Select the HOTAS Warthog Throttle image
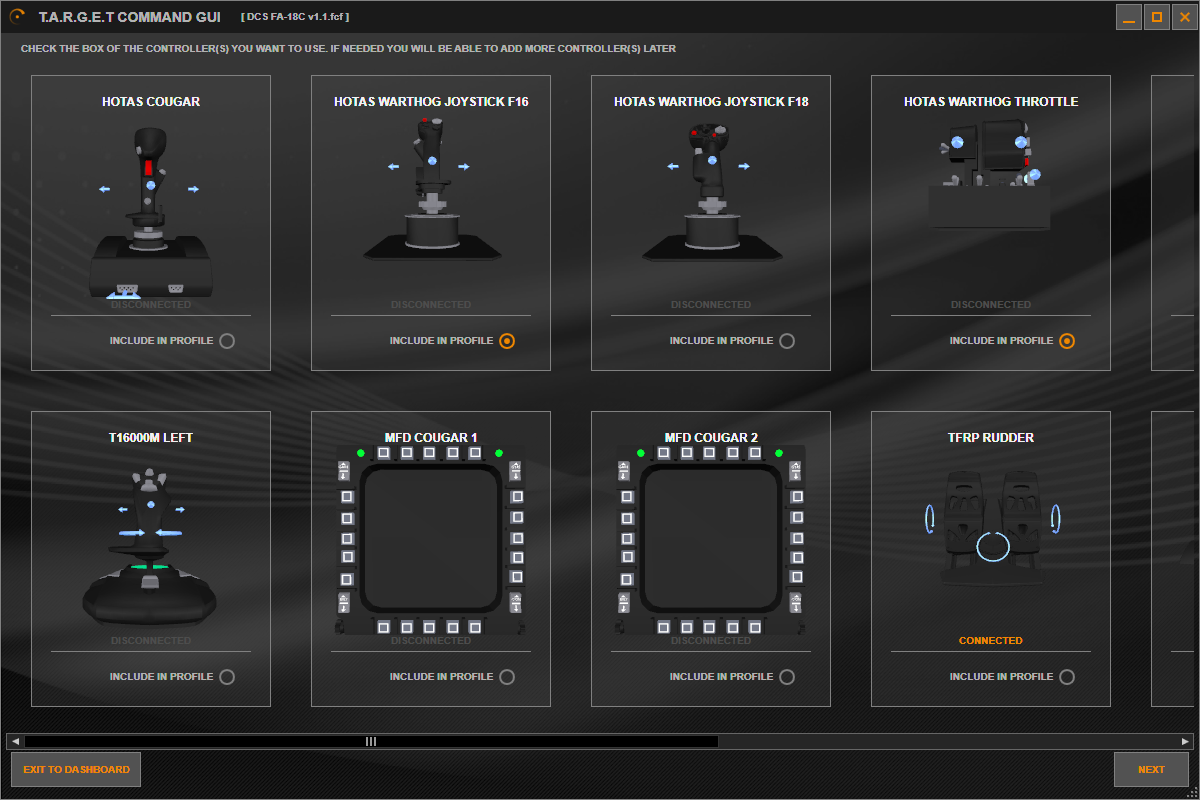 click(991, 175)
